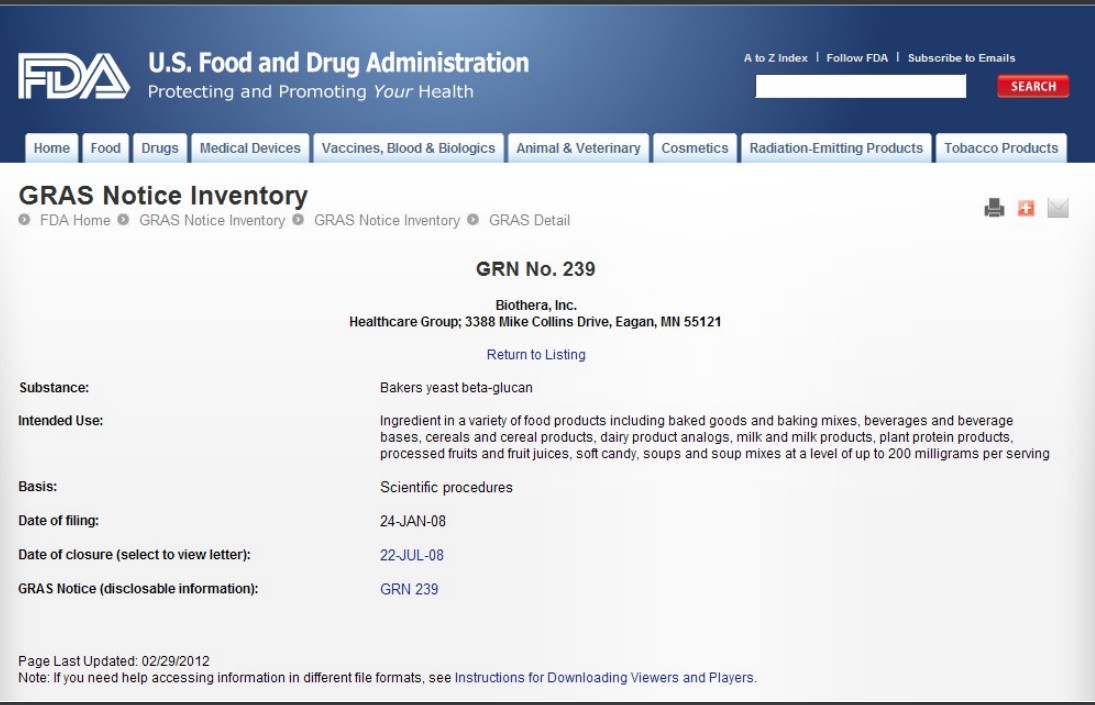The height and width of the screenshot is (705, 1095).
Task: Click the U.S. Food and Drug Administration banner text
Action: click(x=338, y=63)
